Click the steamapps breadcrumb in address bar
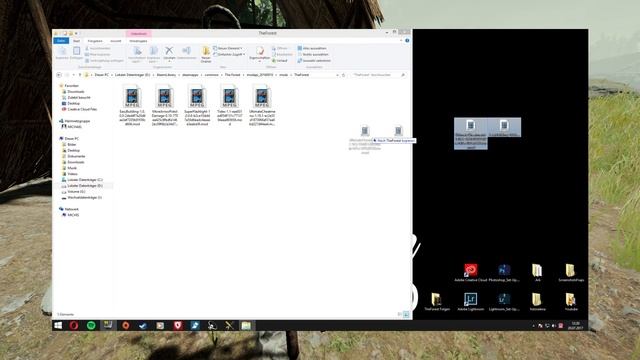 point(190,75)
